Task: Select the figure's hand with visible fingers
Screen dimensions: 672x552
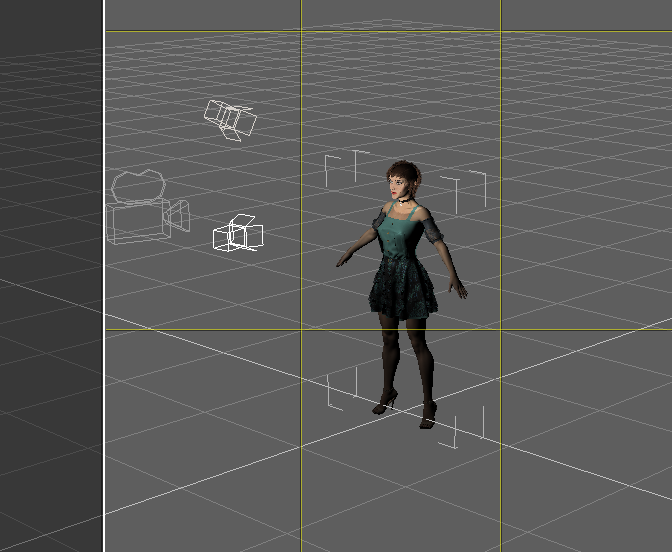Action: click(x=459, y=288)
